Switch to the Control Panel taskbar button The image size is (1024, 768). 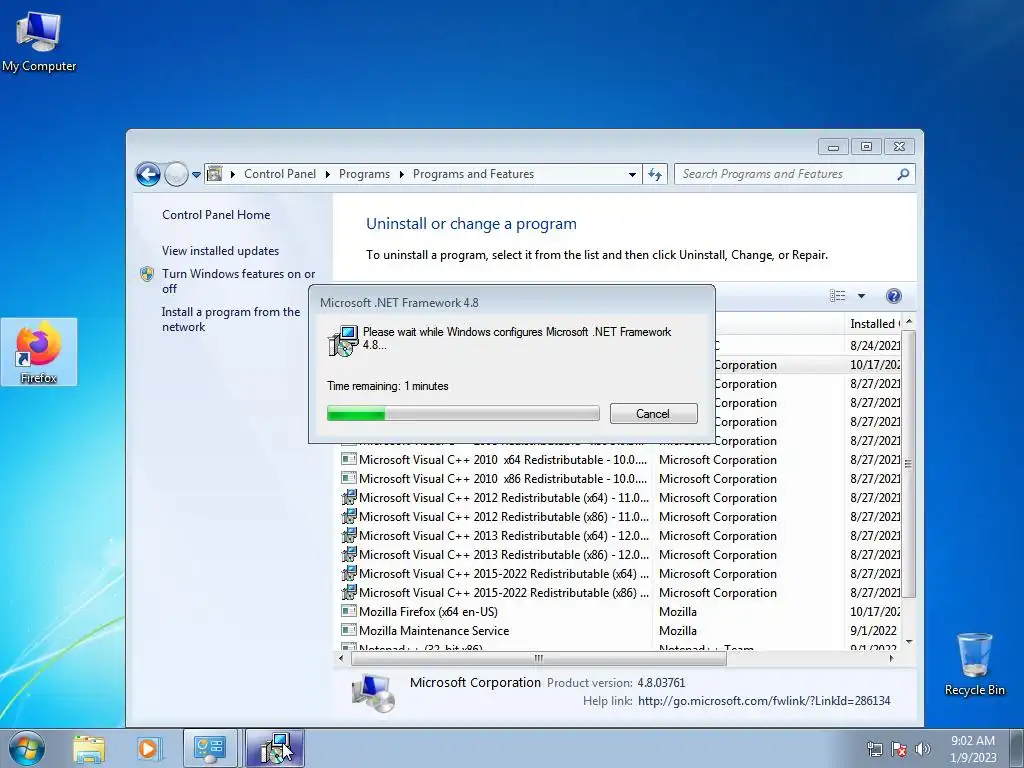210,749
